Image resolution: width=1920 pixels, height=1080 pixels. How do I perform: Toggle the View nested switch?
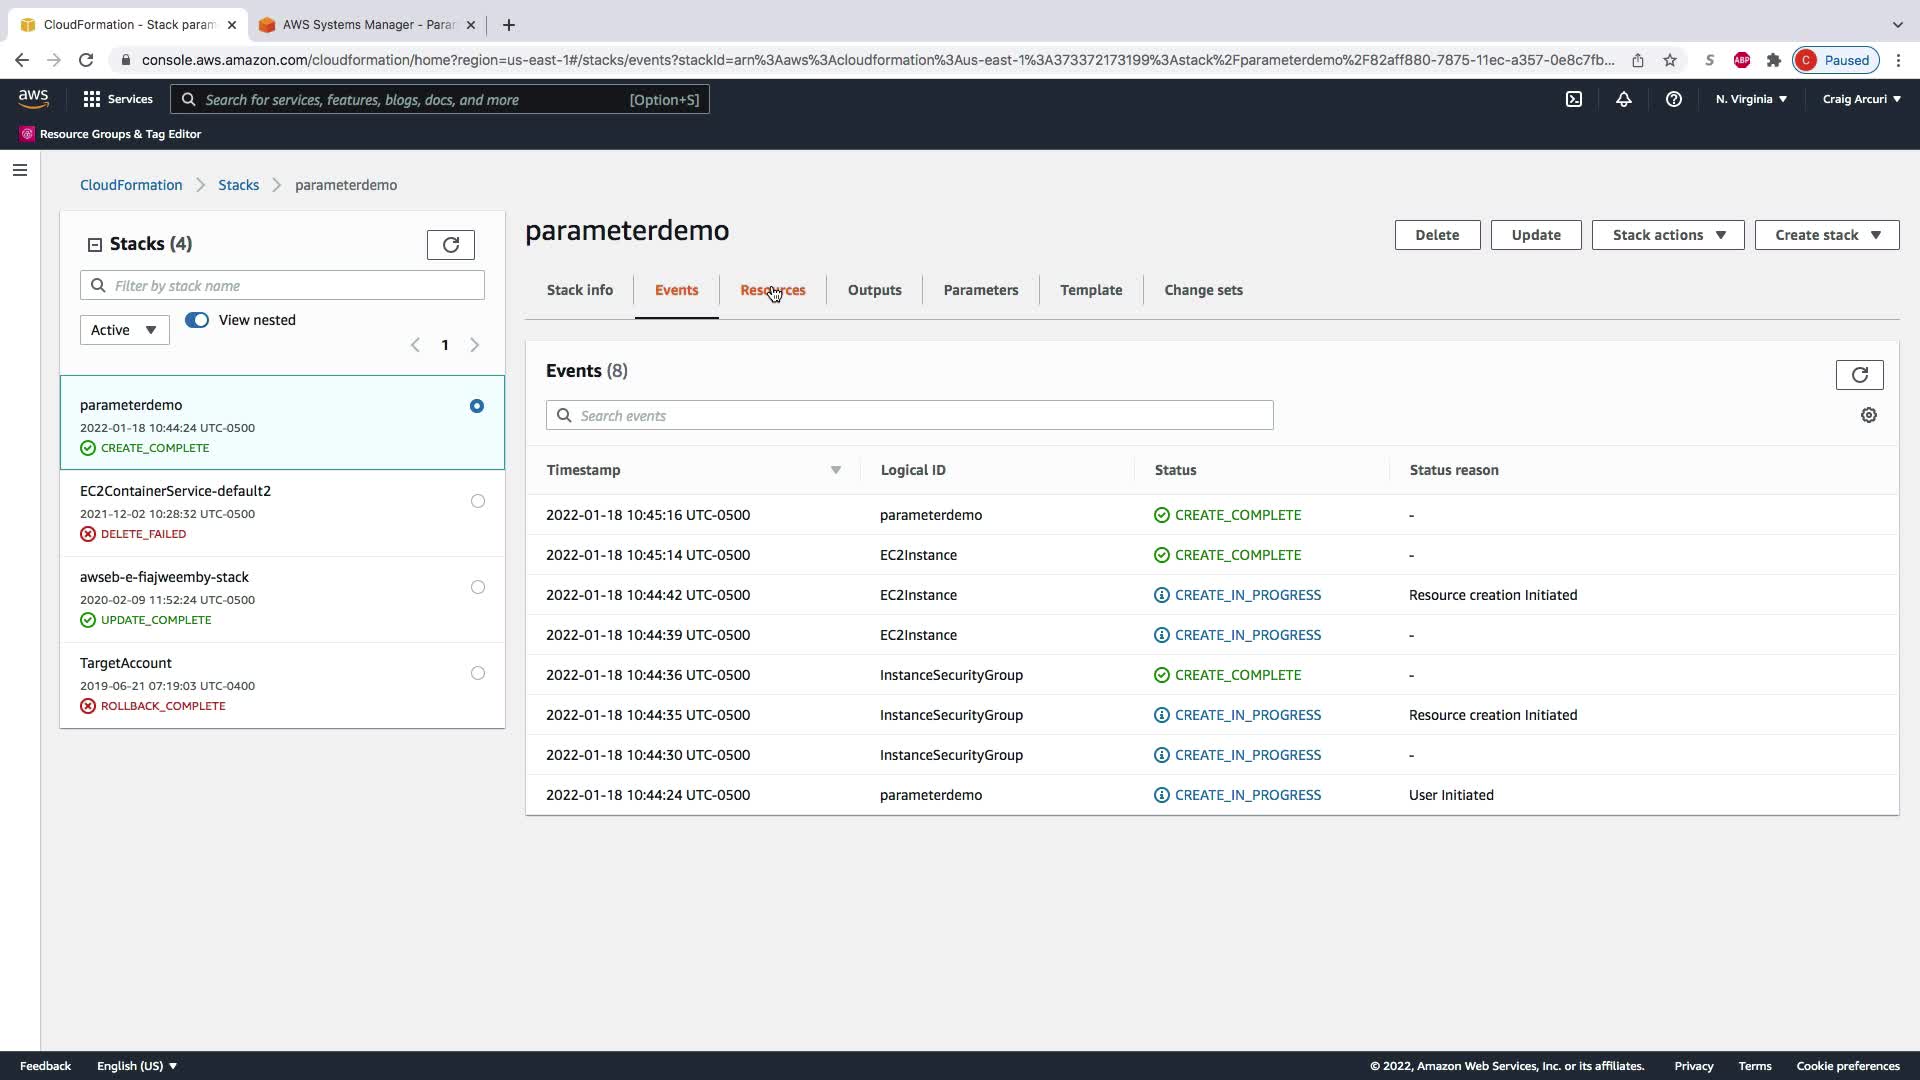tap(197, 320)
